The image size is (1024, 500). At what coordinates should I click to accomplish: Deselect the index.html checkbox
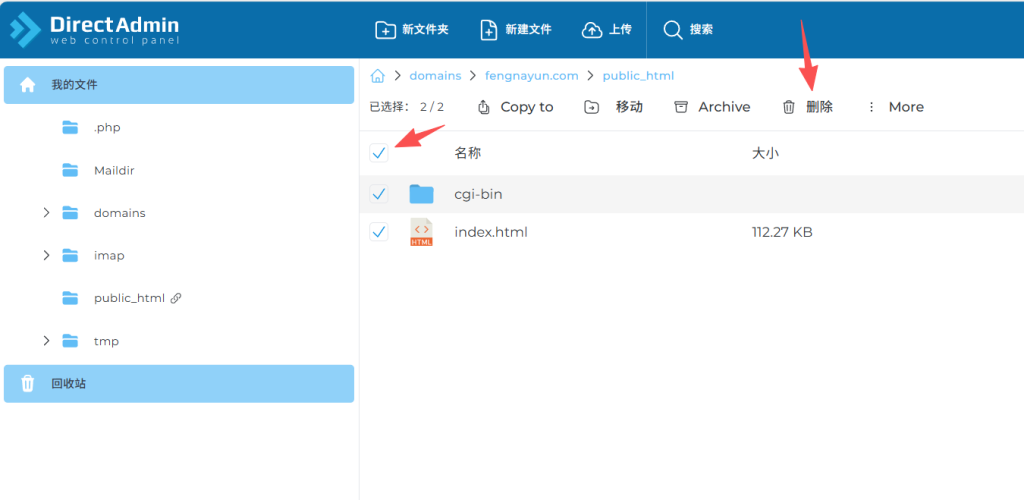pos(379,232)
